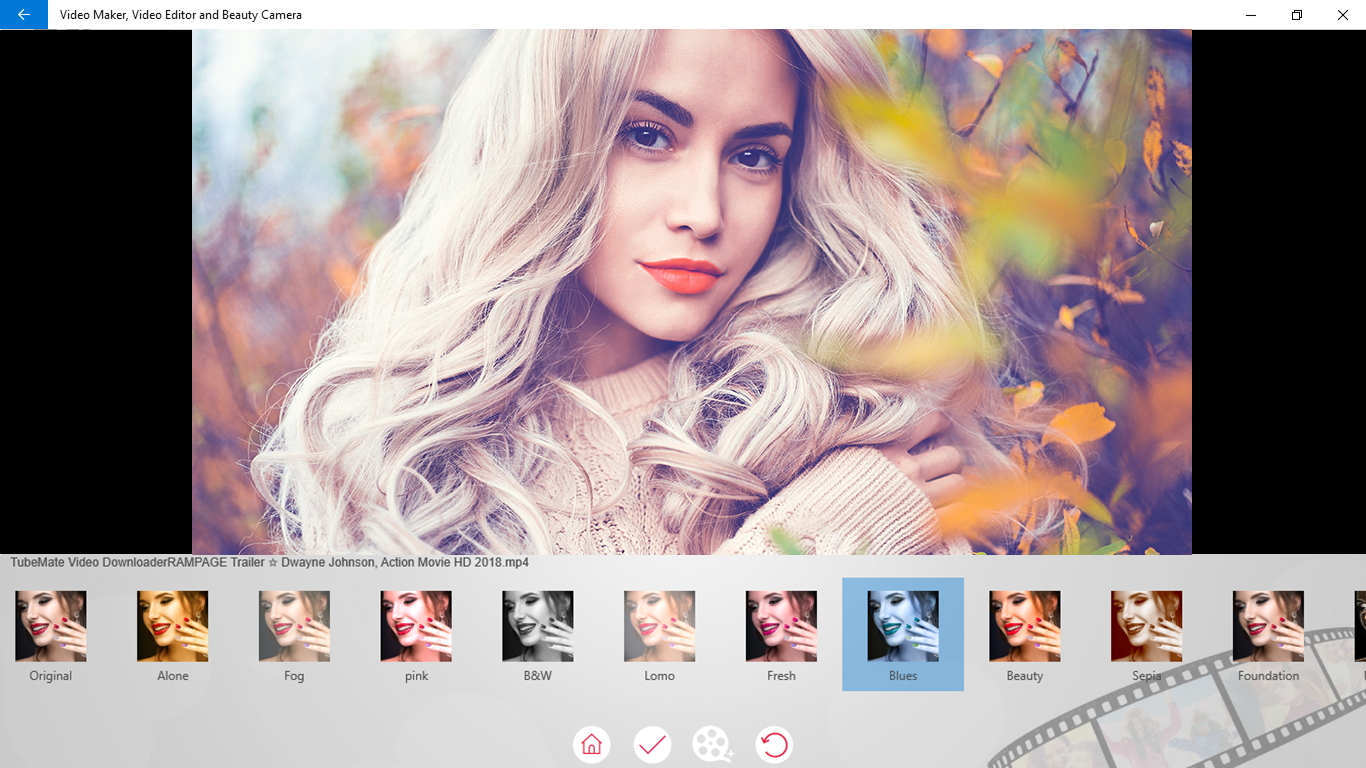The height and width of the screenshot is (768, 1366).
Task: Confirm the filter with the checkmark icon
Action: pyautogui.click(x=652, y=744)
